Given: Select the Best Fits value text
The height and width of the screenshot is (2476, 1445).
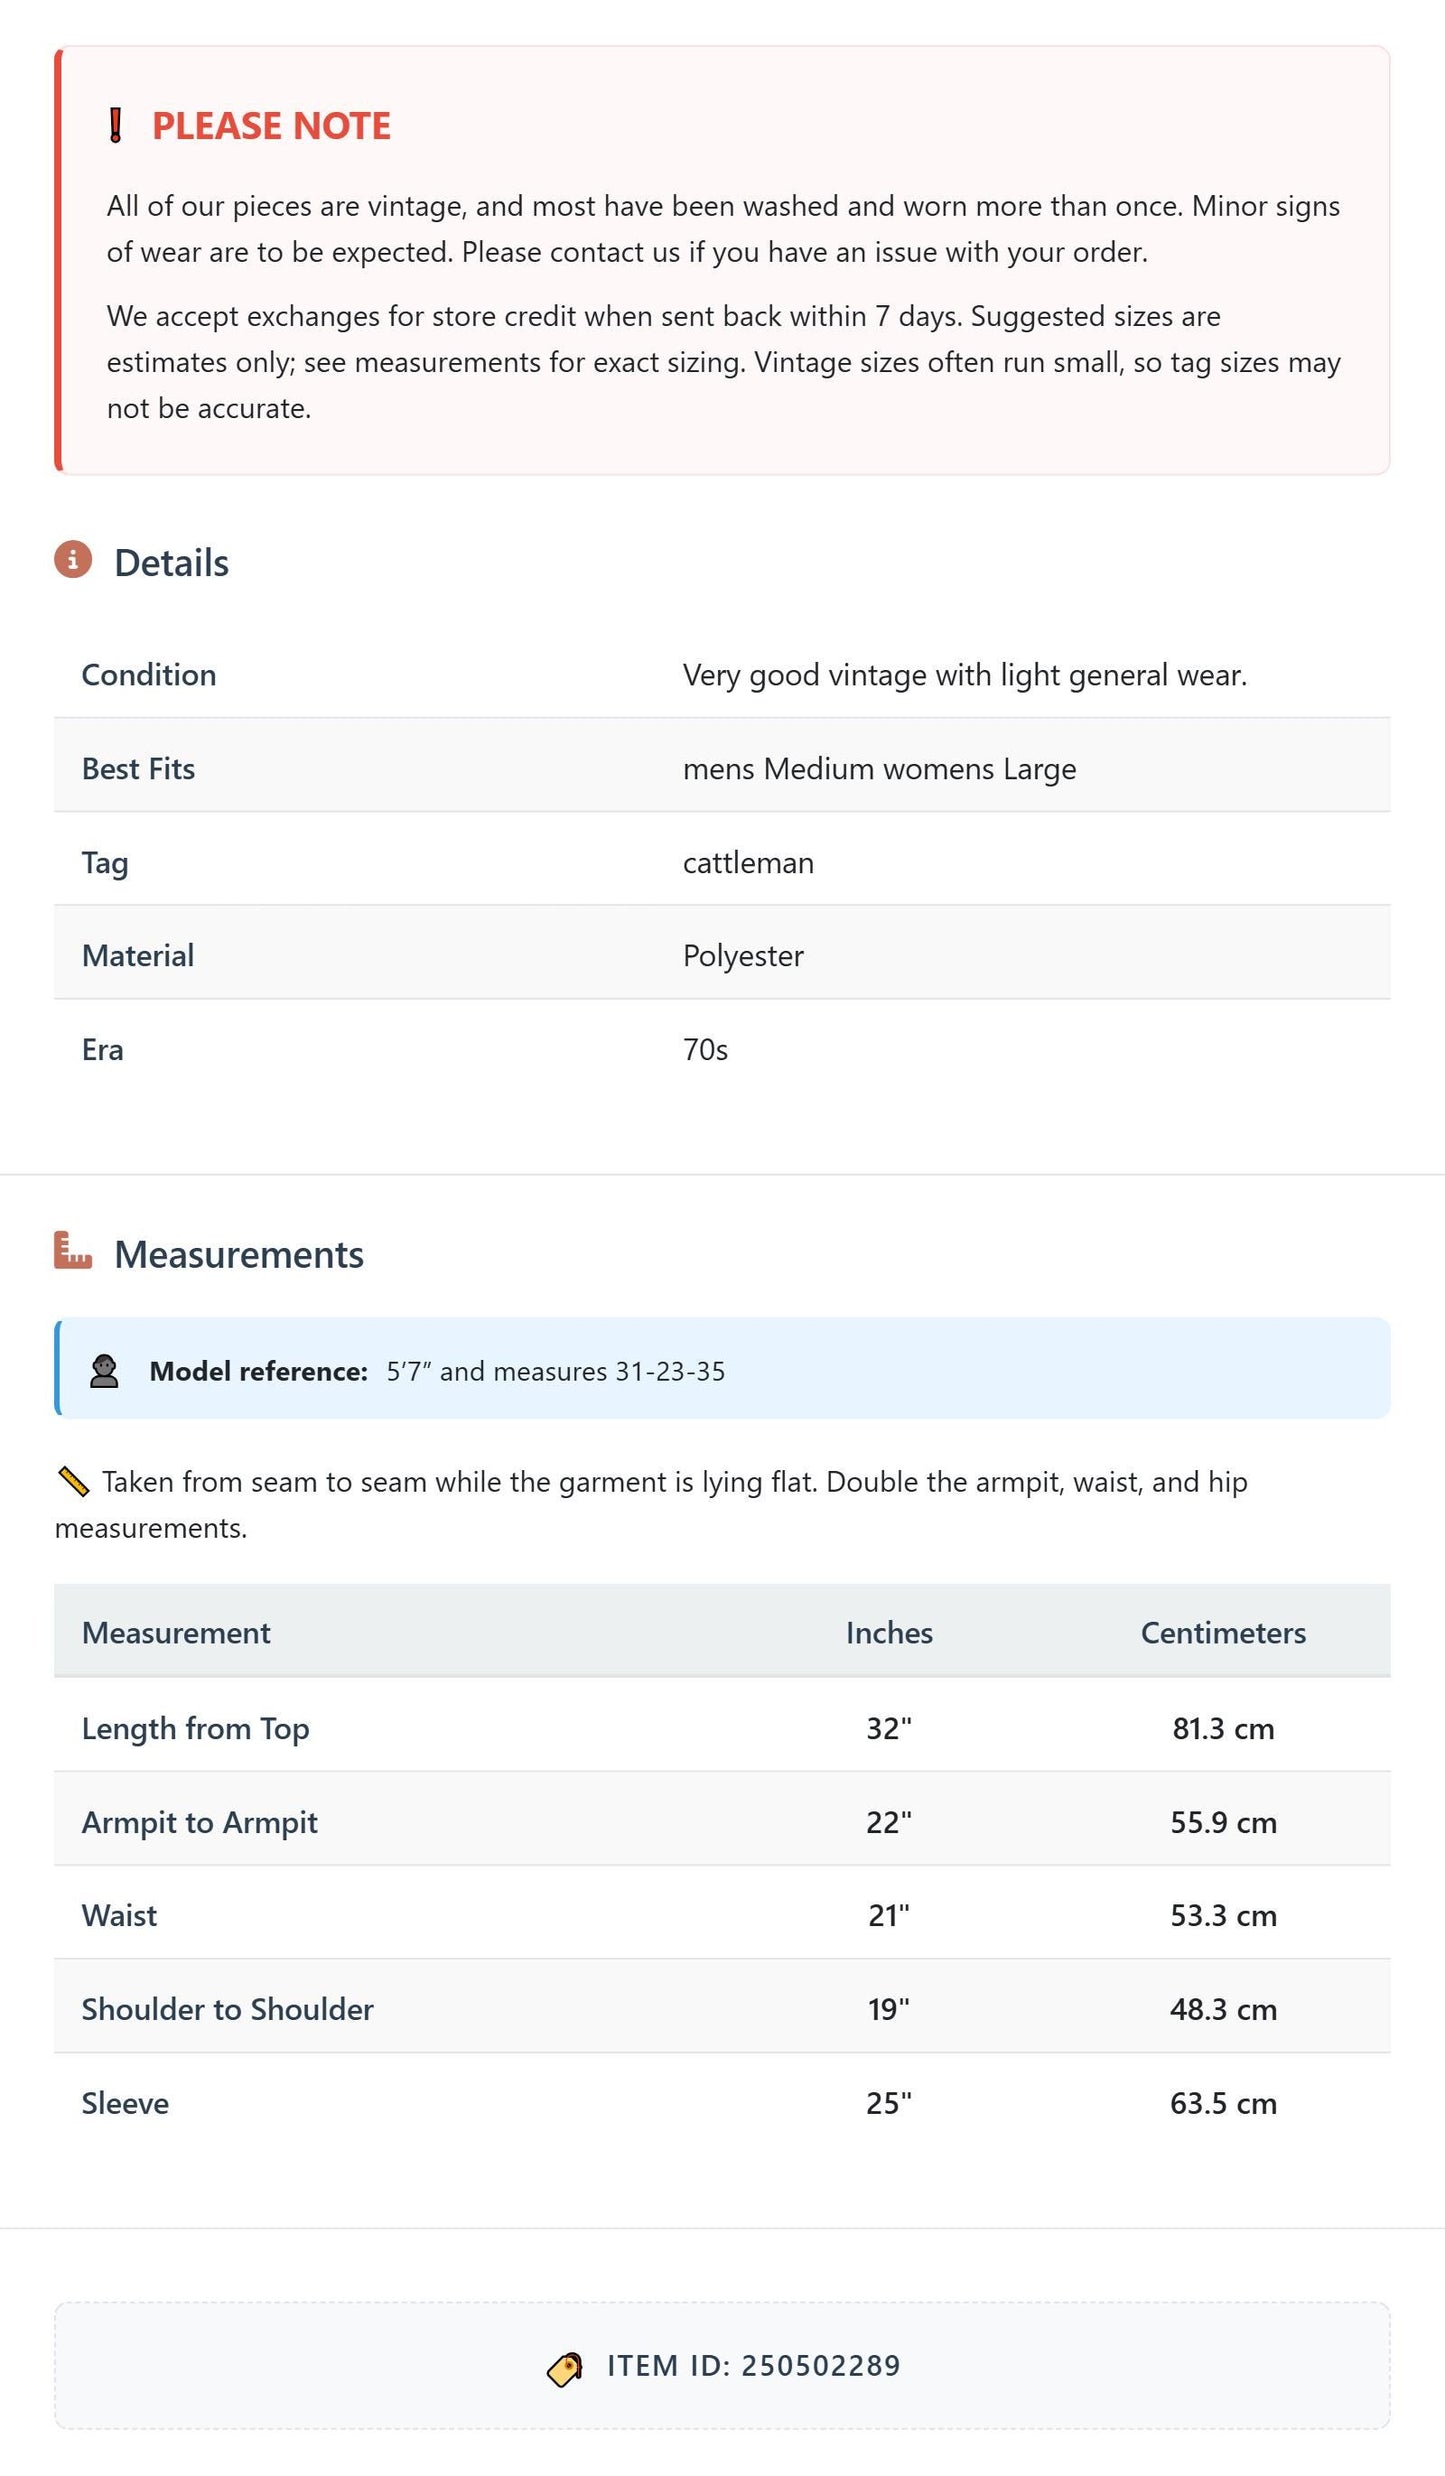Looking at the screenshot, I should click(x=879, y=769).
